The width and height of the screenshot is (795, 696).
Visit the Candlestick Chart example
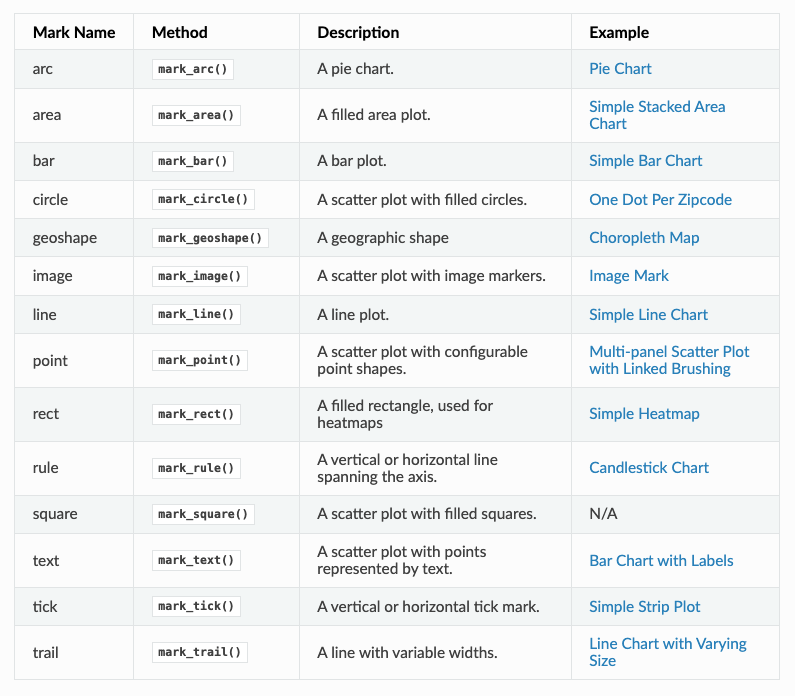pos(648,468)
